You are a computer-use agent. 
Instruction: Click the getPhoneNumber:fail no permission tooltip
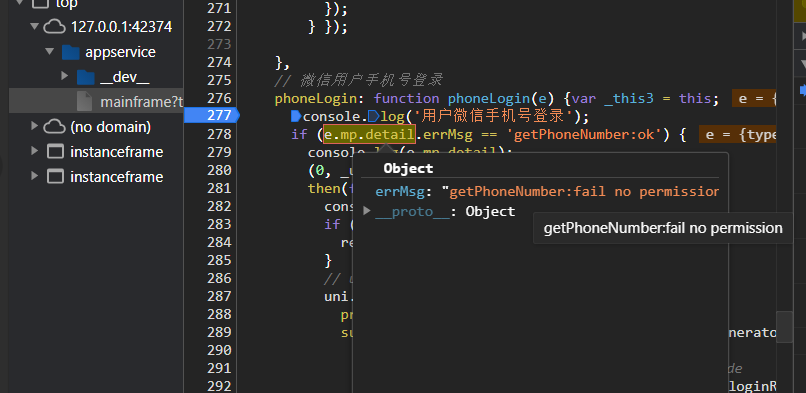tap(663, 228)
